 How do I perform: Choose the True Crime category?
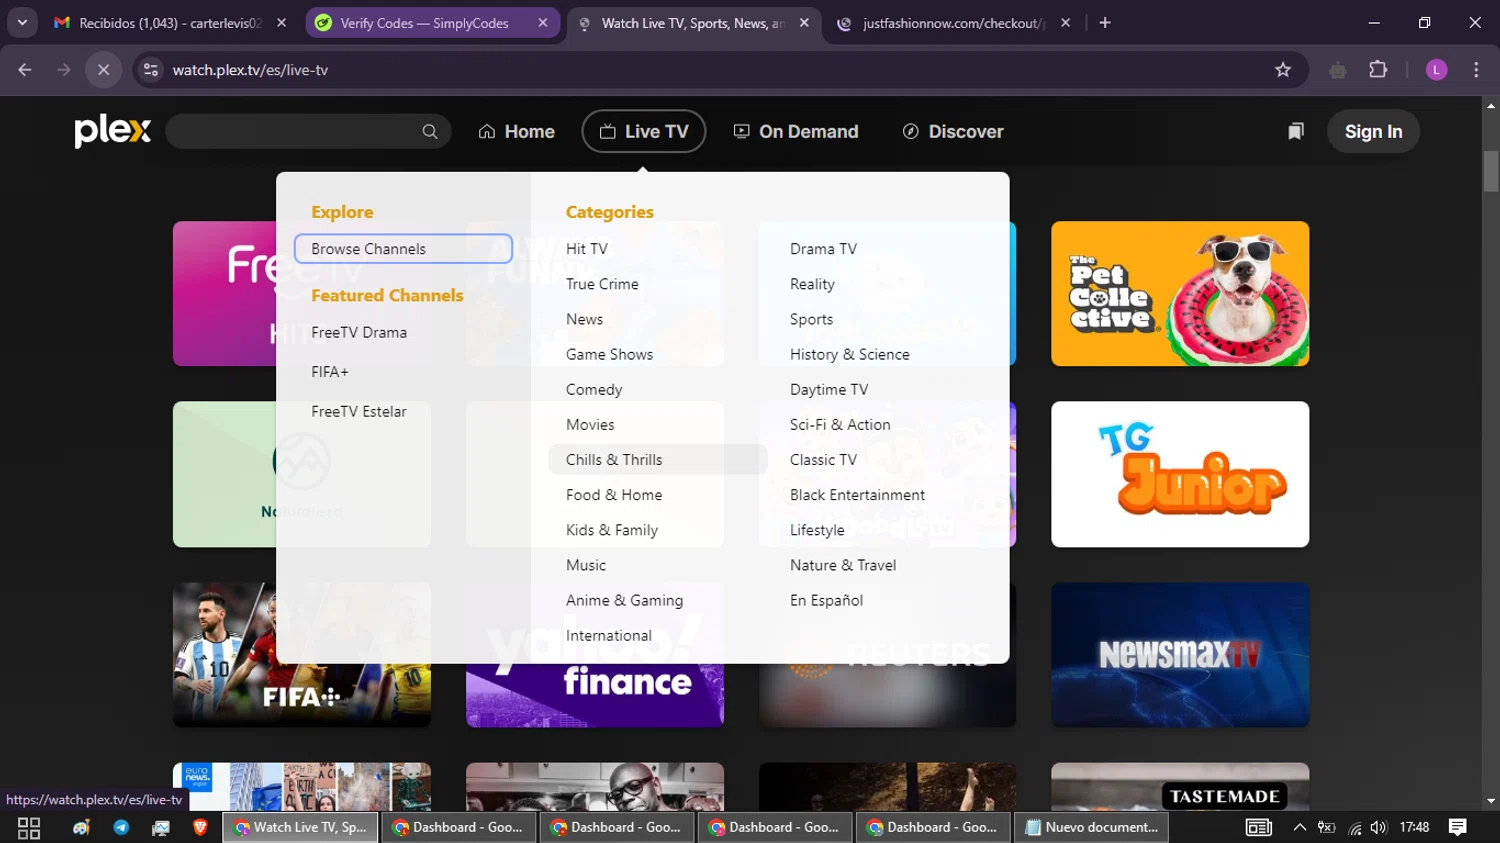[x=602, y=284]
